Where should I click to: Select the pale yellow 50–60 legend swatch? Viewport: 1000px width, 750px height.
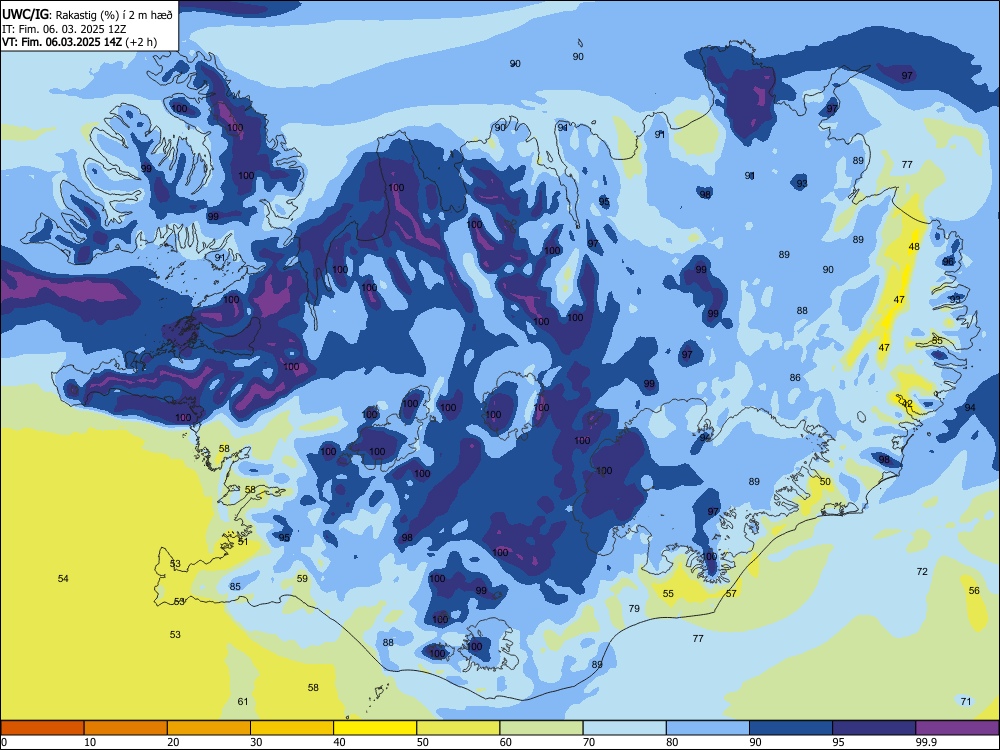[x=458, y=728]
